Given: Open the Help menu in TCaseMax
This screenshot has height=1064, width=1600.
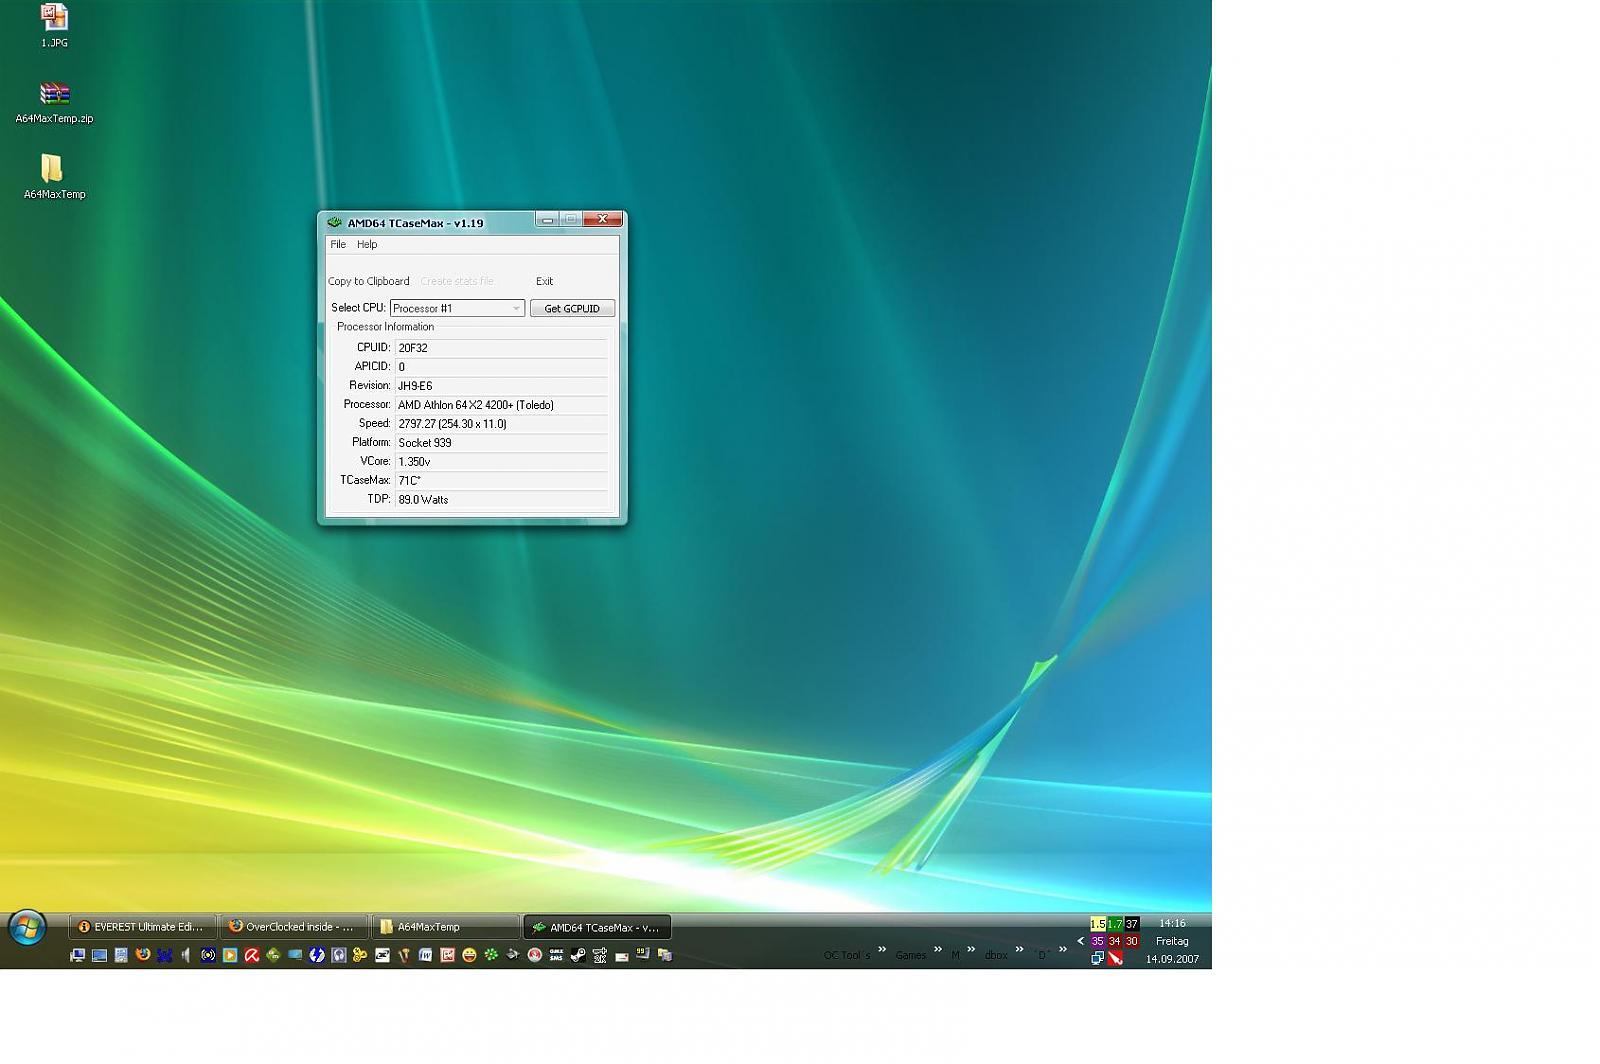Looking at the screenshot, I should tap(367, 244).
